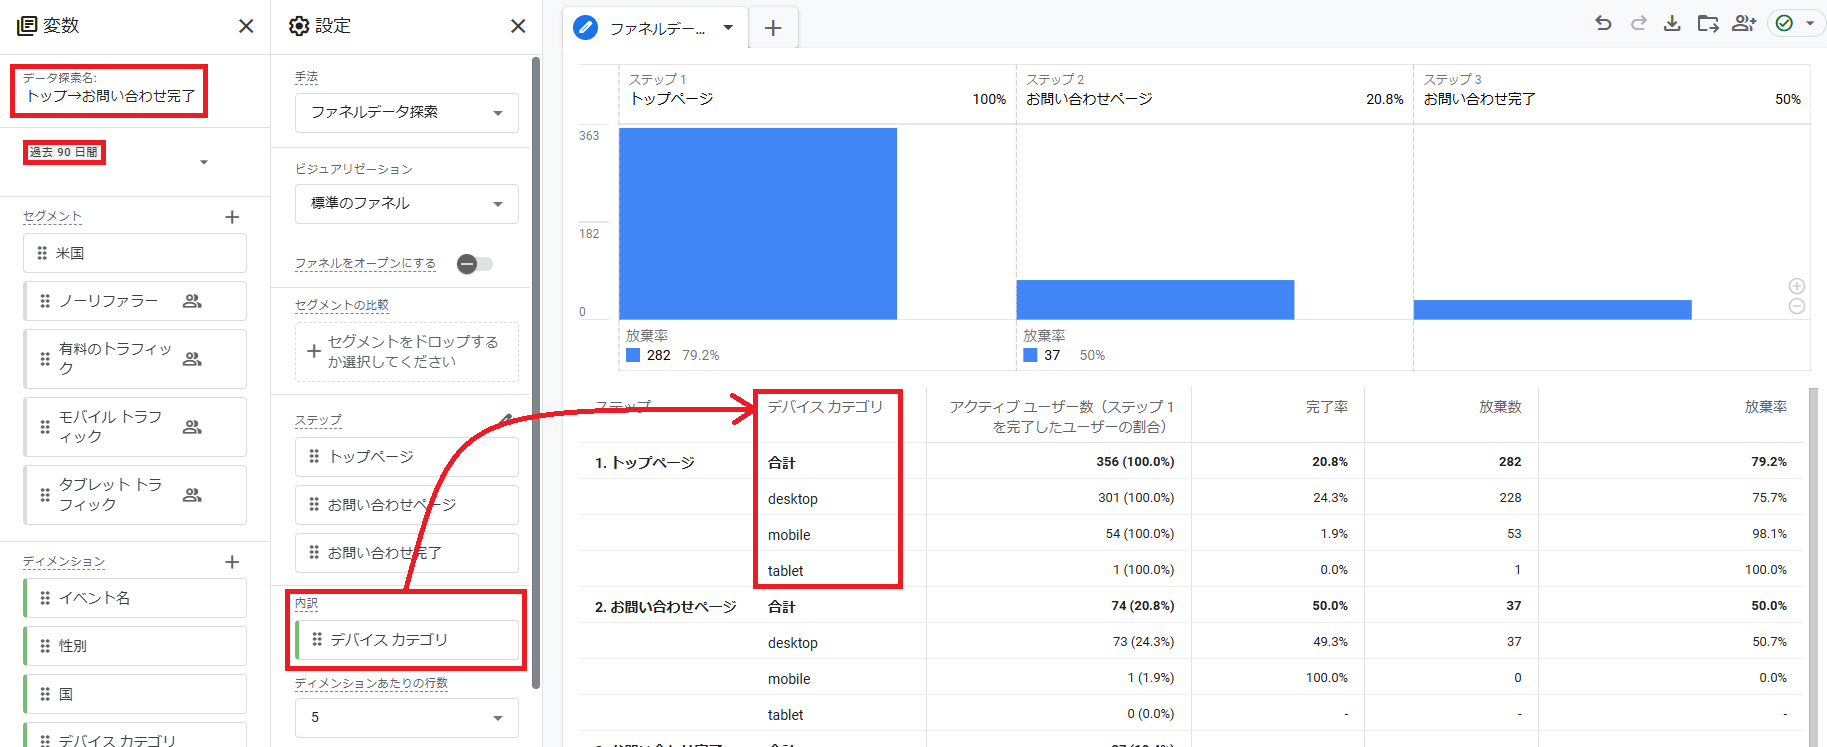Click the redo arrow in top toolbar
Image resolution: width=1827 pixels, height=747 pixels.
[x=1638, y=23]
